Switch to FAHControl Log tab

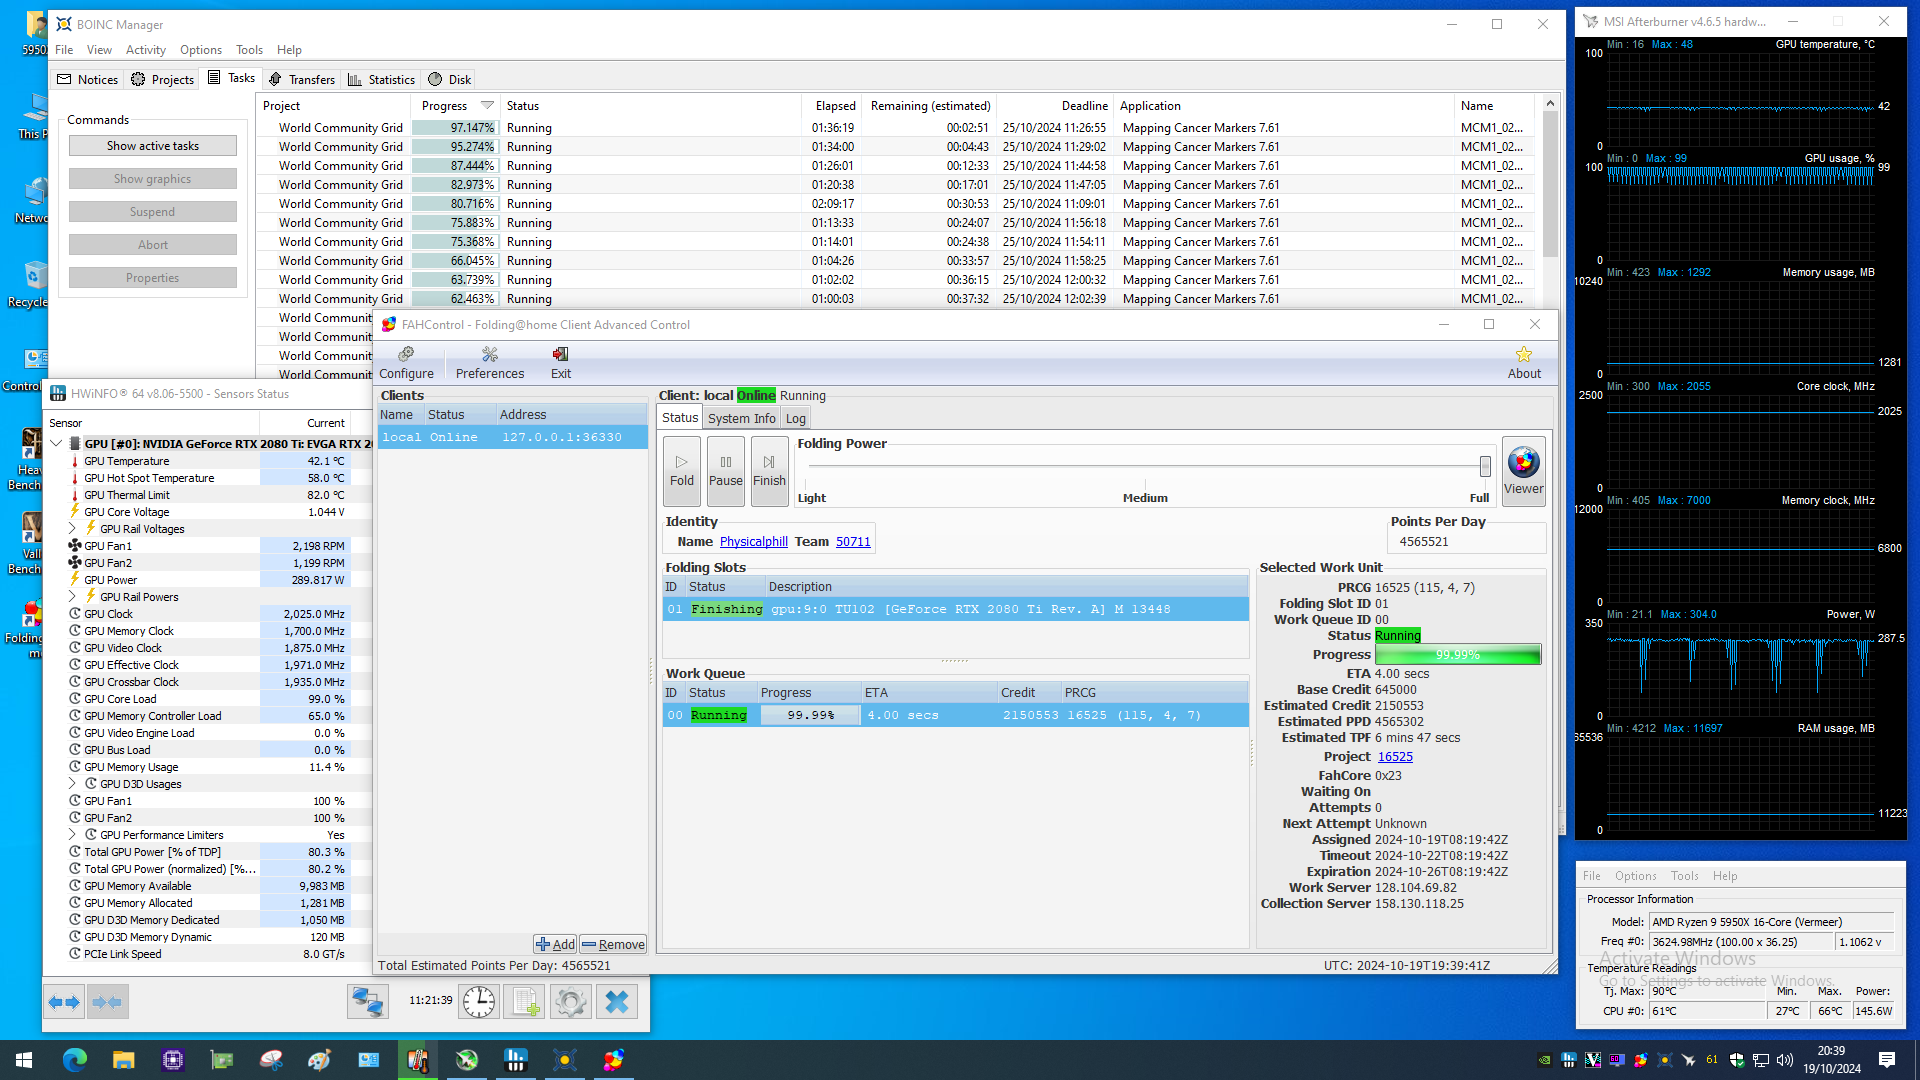click(795, 418)
